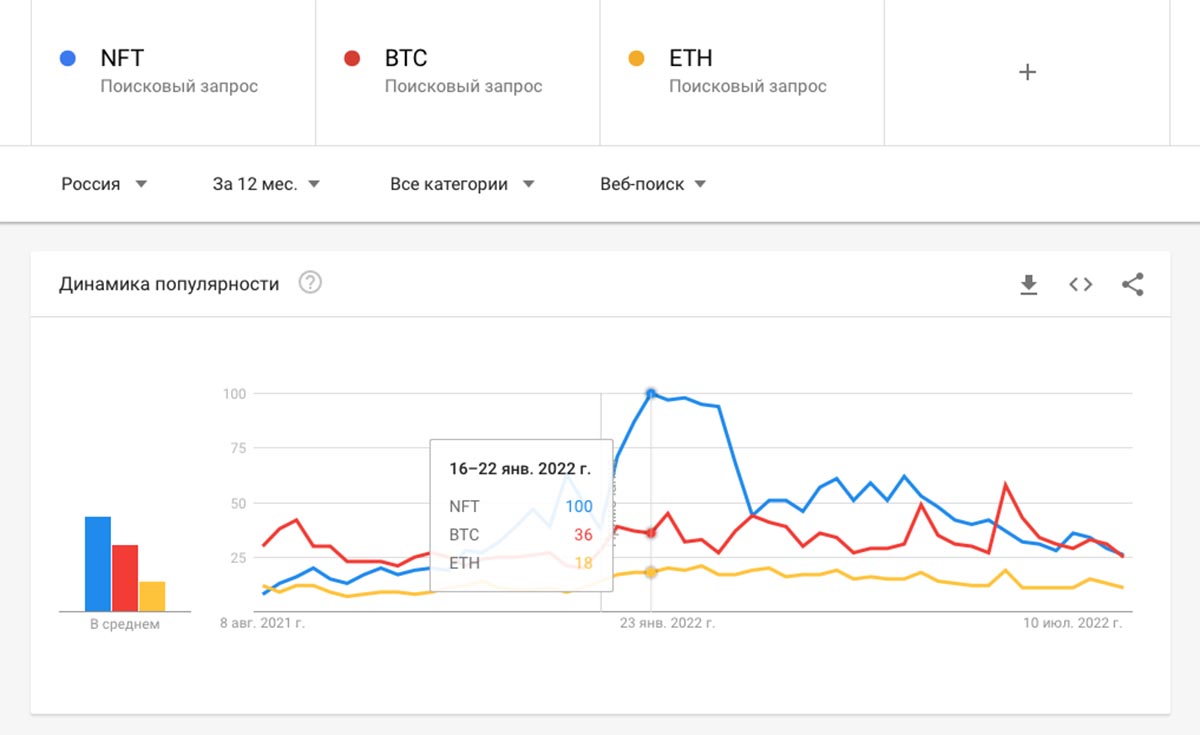
Task: Click the blue NFT term dot
Action: click(68, 59)
